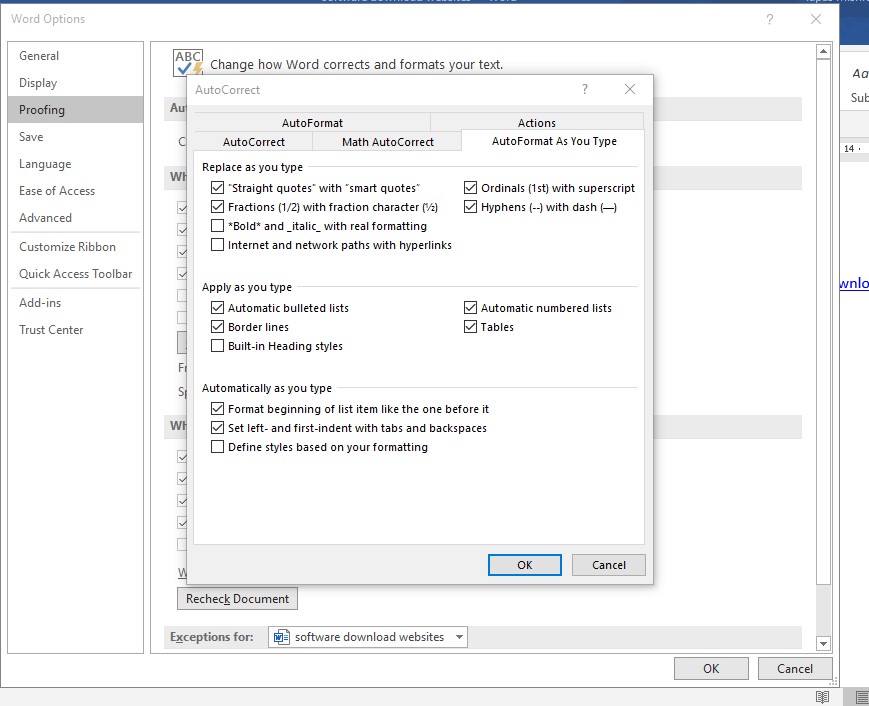Enable Built-in Heading styles checkbox

217,346
